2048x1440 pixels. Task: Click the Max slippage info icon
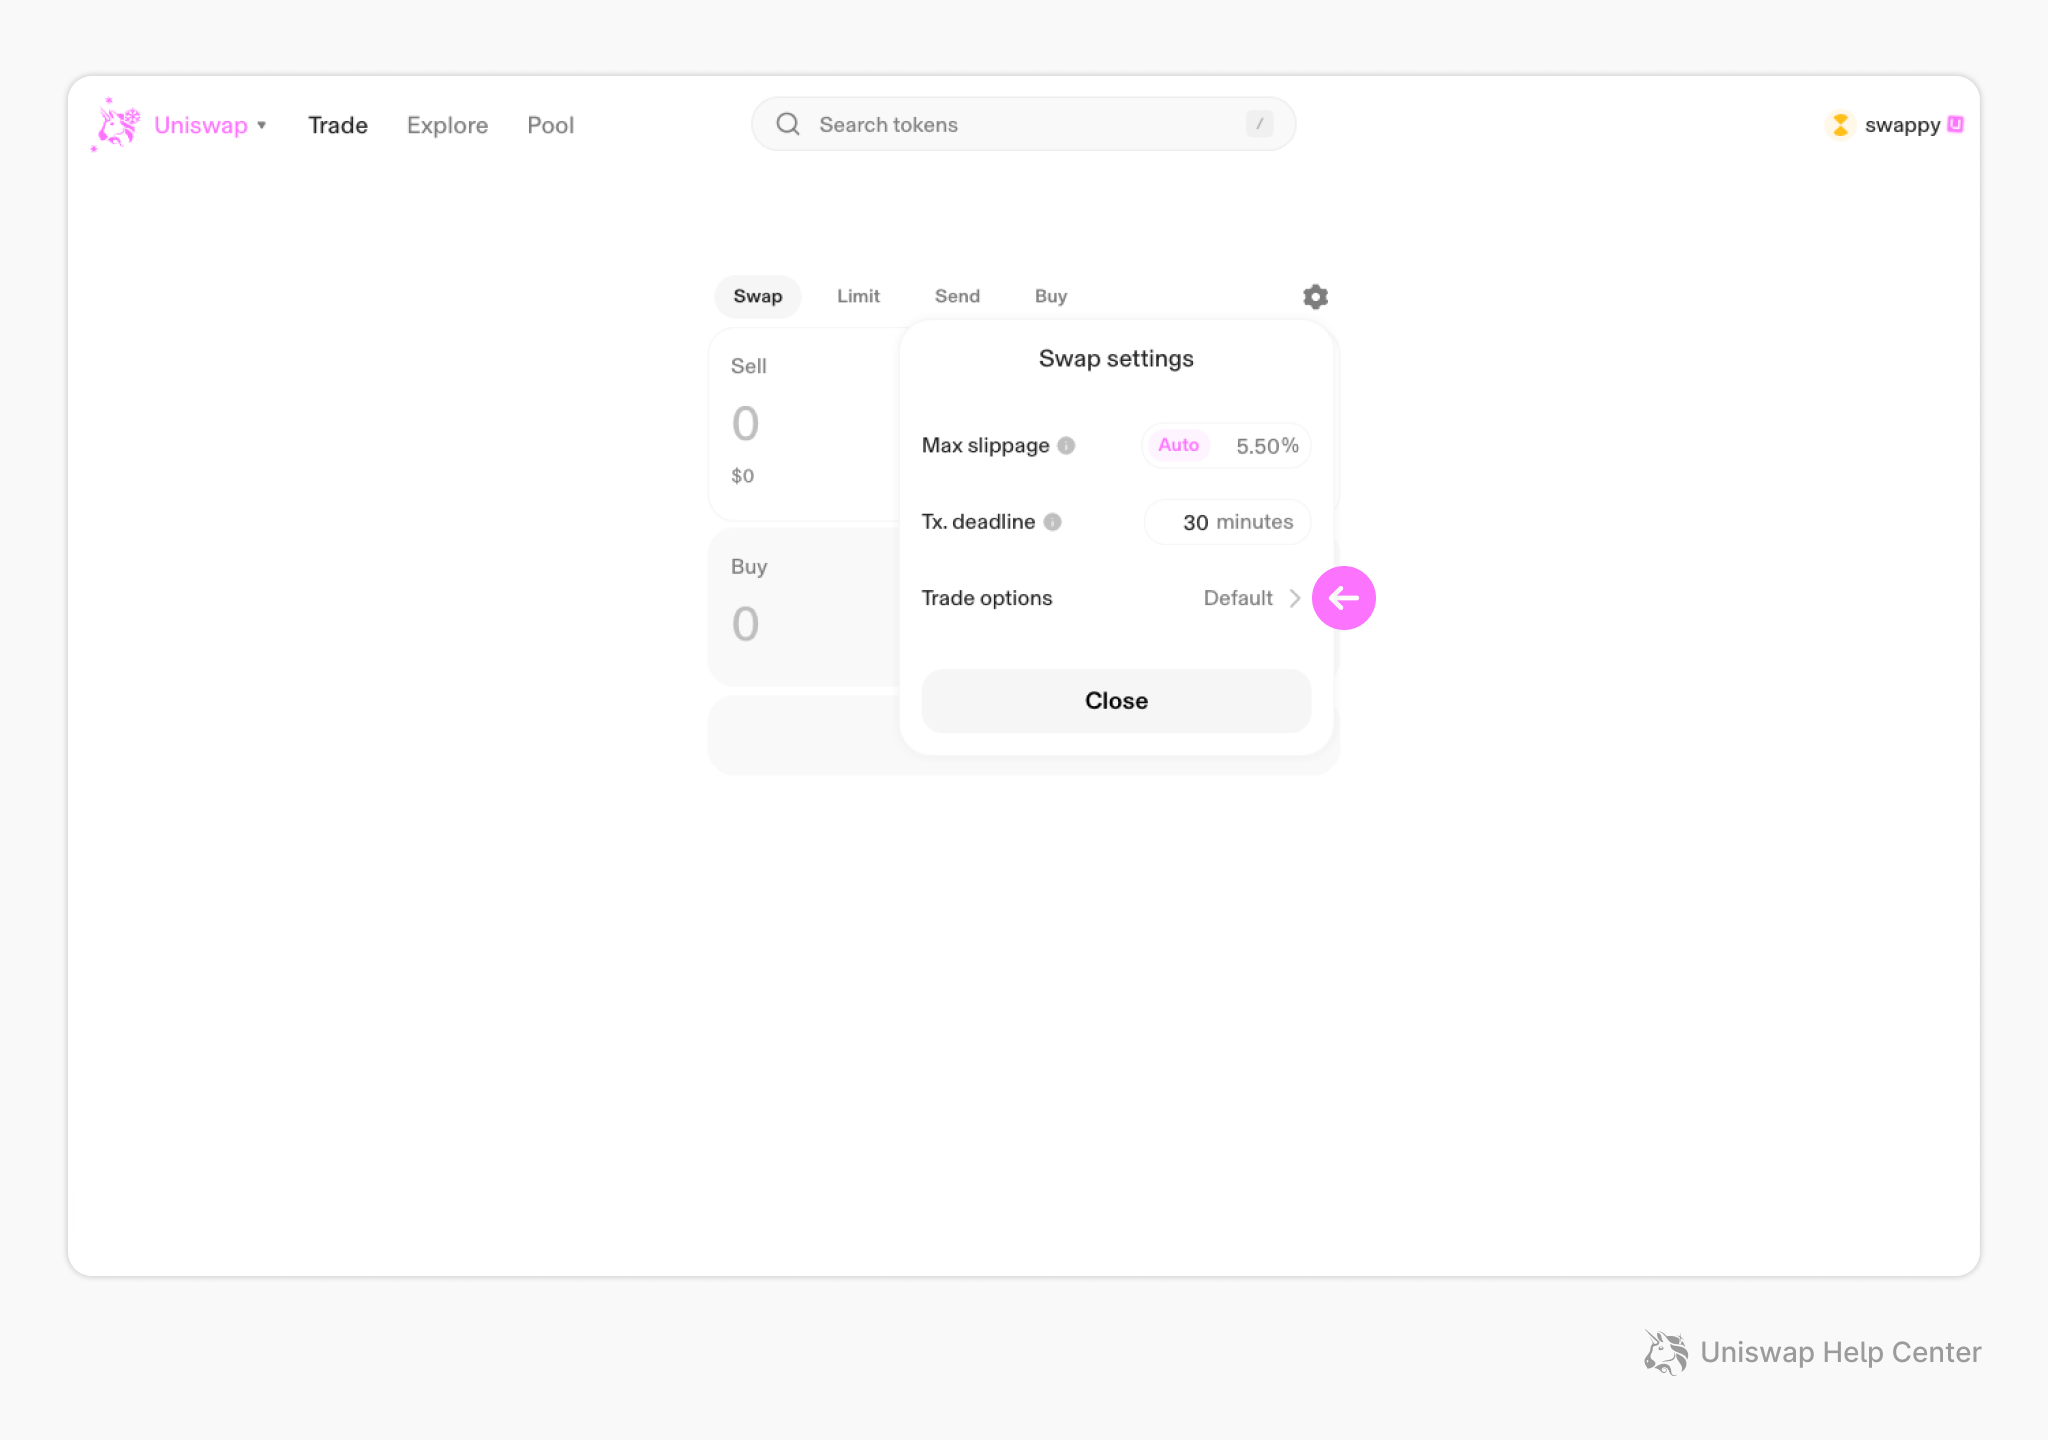(x=1066, y=446)
